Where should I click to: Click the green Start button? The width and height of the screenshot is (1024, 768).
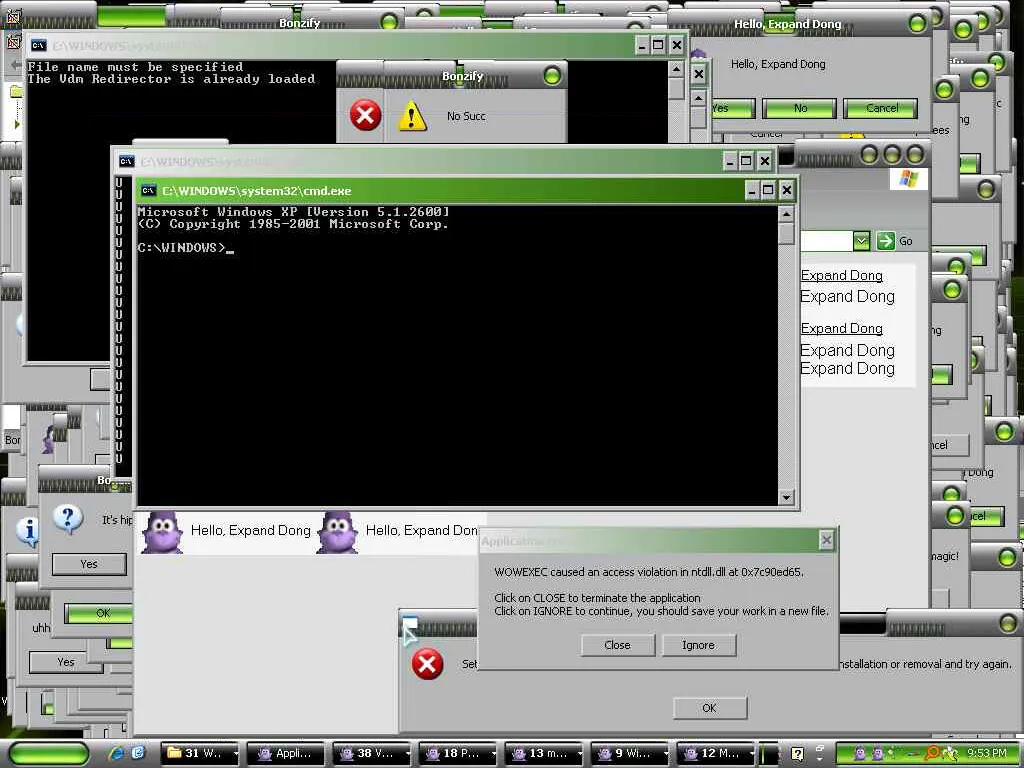(49, 754)
